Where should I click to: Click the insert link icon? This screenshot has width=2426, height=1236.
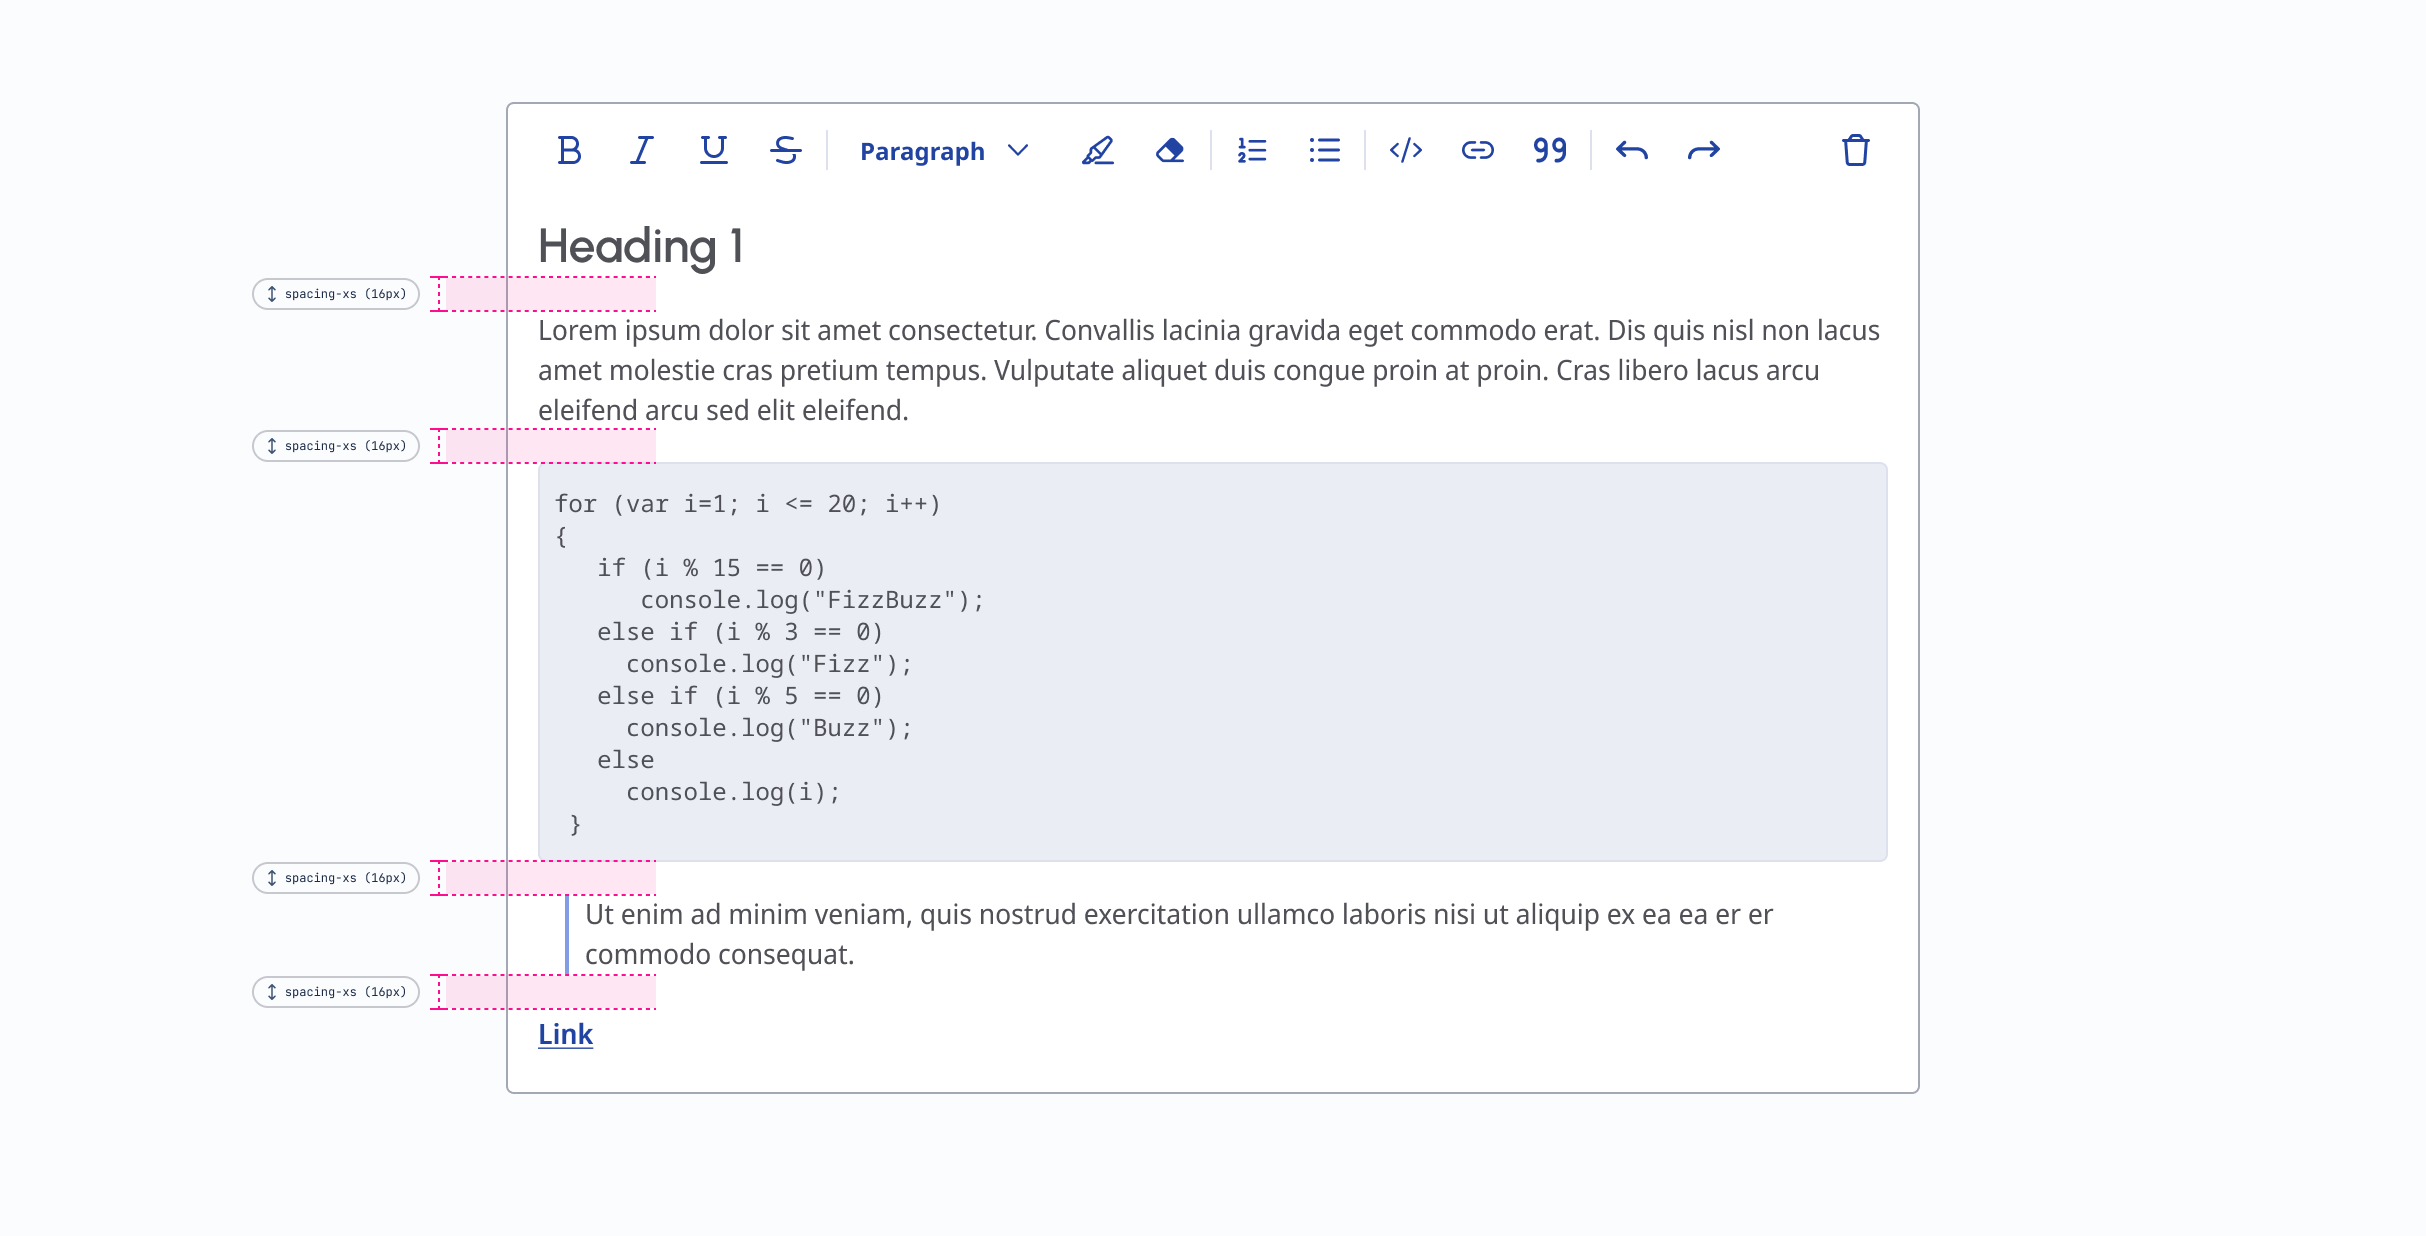coord(1477,151)
